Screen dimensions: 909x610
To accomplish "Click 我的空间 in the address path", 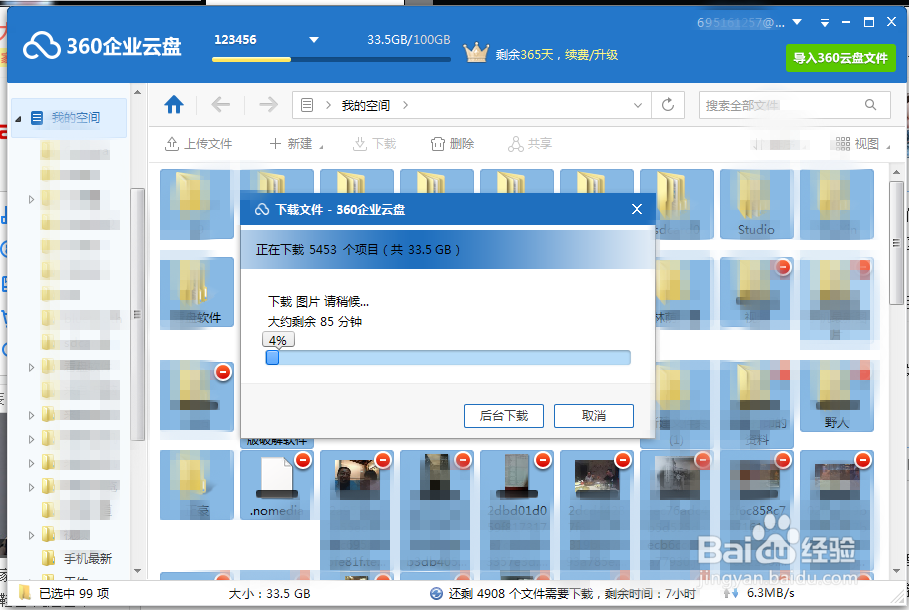I will [365, 106].
